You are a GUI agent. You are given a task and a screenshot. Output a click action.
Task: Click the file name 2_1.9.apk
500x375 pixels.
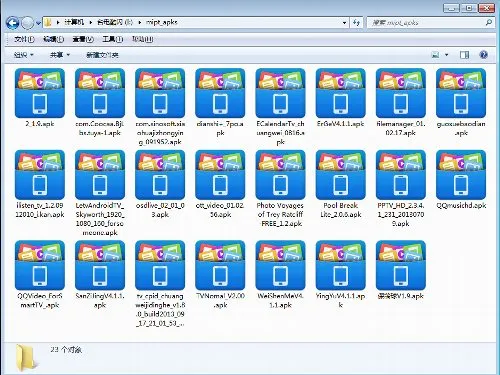[40, 124]
